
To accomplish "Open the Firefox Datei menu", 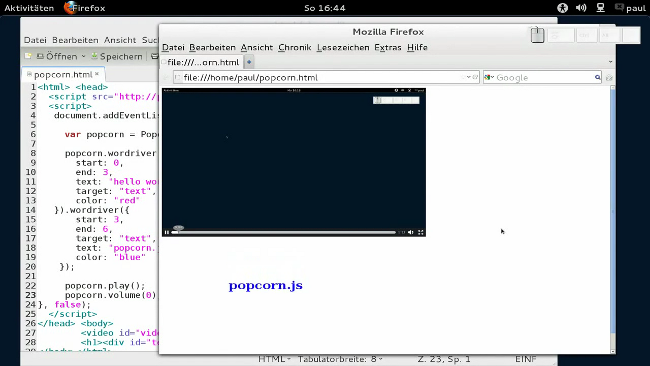I will pyautogui.click(x=173, y=48).
